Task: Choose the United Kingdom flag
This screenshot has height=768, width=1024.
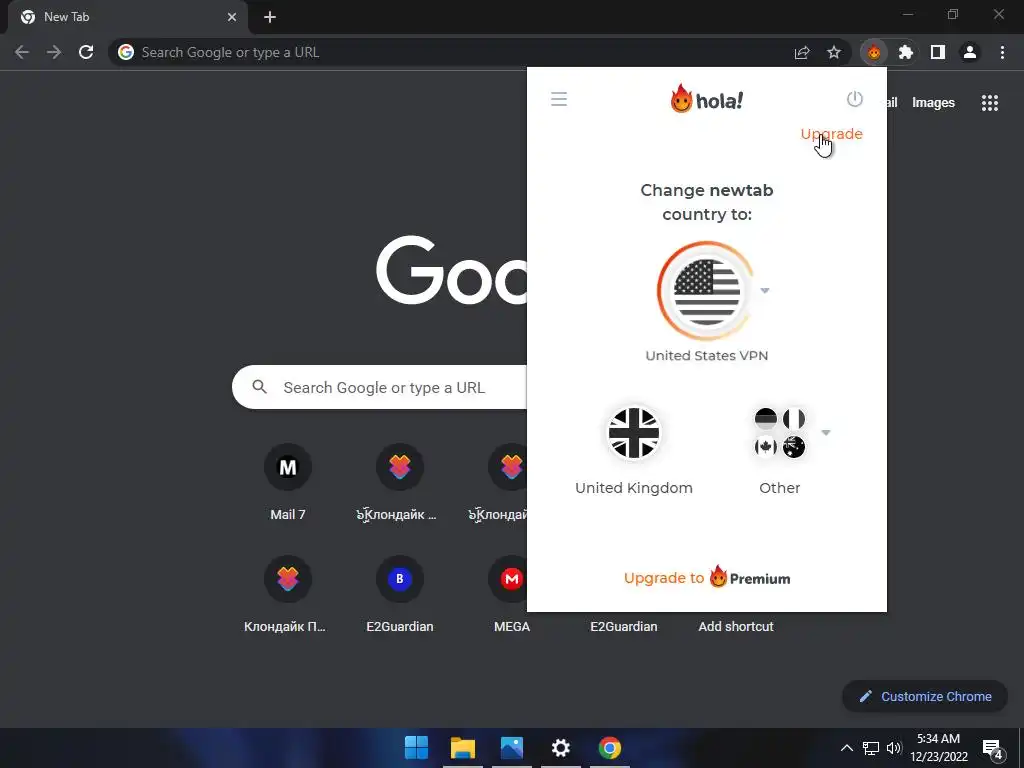Action: [x=633, y=433]
